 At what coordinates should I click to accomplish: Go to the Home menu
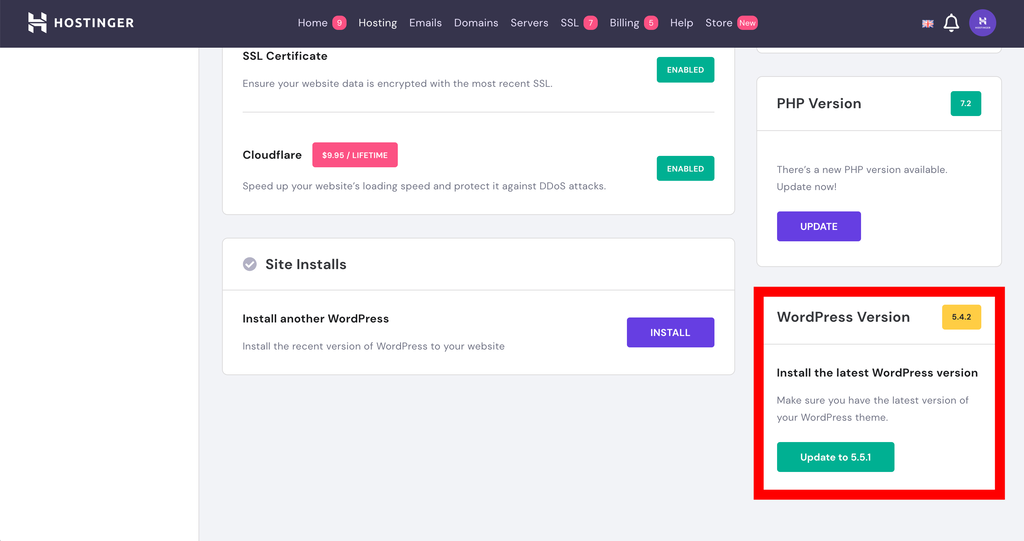pyautogui.click(x=313, y=23)
